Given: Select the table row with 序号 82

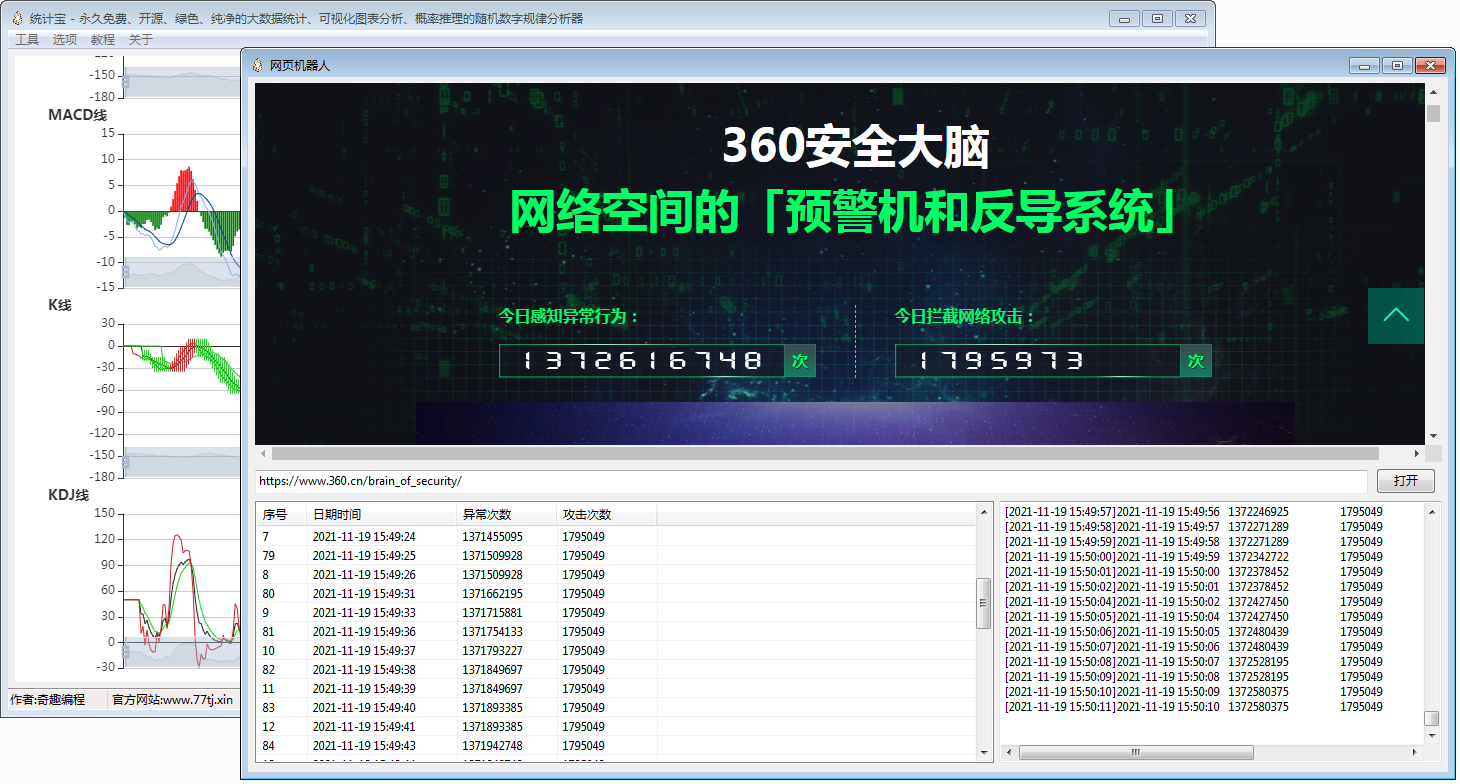Looking at the screenshot, I should tap(615, 670).
